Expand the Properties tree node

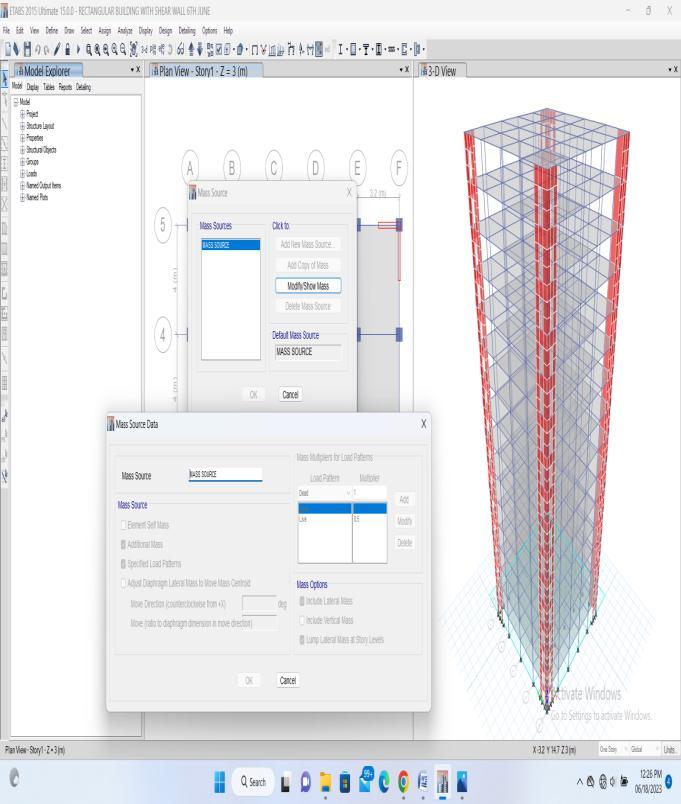click(x=23, y=138)
